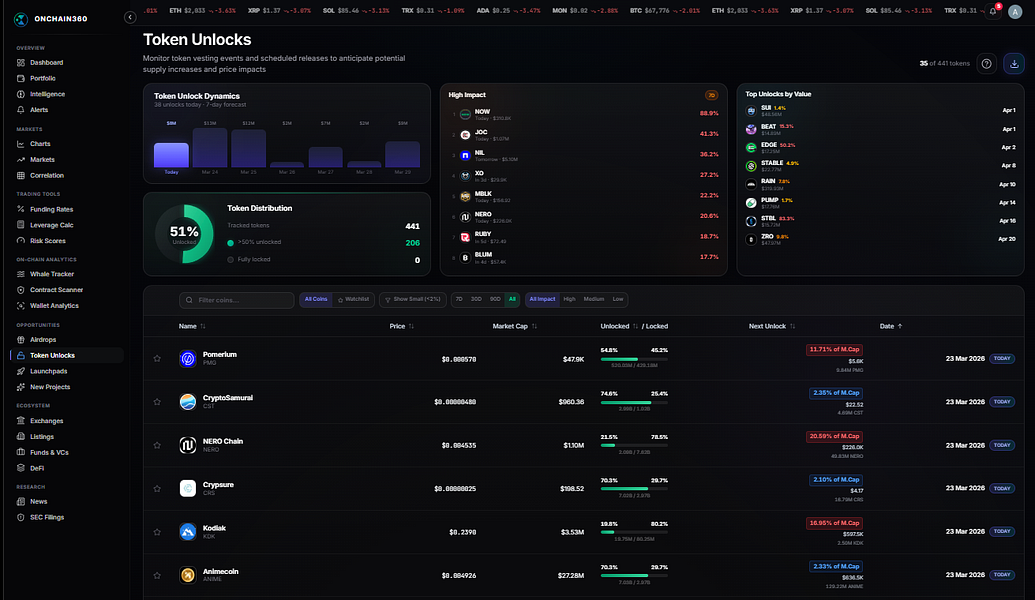This screenshot has height=600, width=1035.
Task: Click the Filter coins search field
Action: (236, 300)
